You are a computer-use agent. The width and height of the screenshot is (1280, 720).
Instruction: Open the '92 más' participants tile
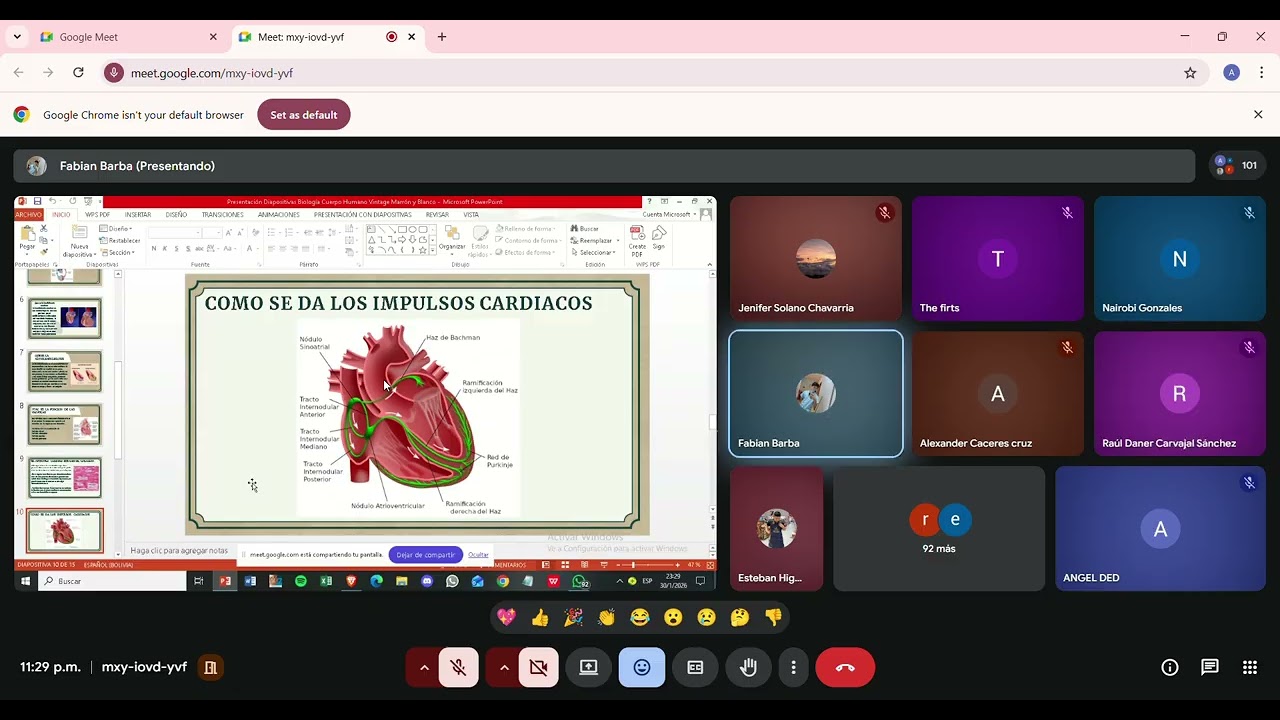point(939,529)
